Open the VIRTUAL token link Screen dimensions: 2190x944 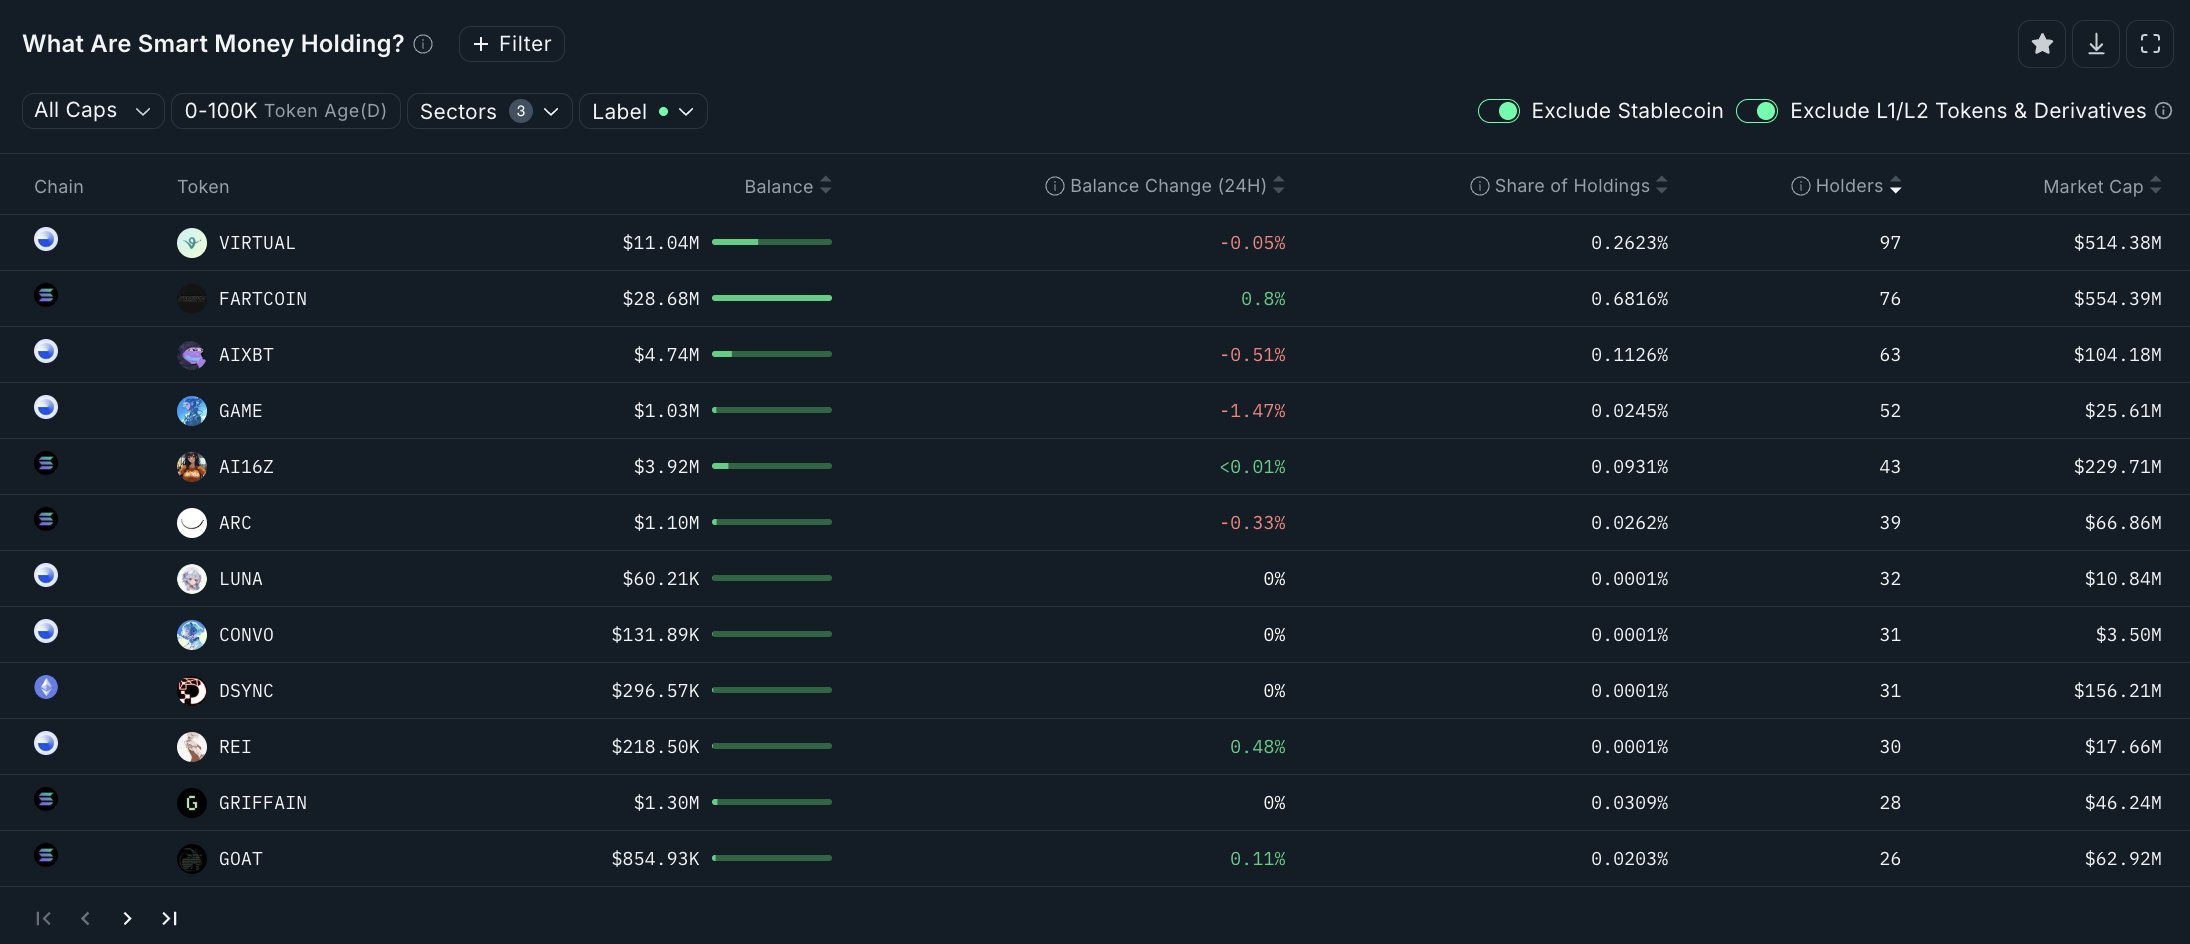pyautogui.click(x=257, y=243)
